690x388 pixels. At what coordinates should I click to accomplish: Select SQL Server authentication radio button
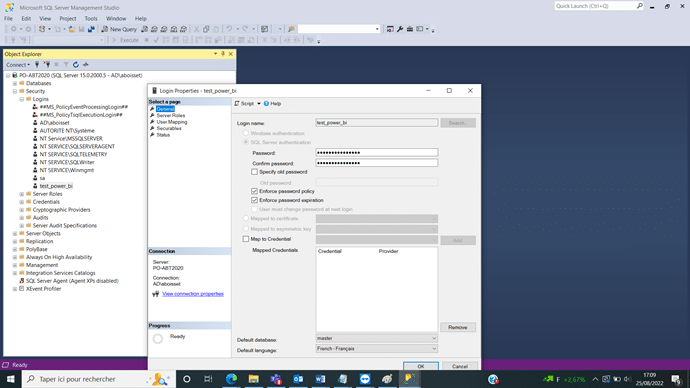246,142
